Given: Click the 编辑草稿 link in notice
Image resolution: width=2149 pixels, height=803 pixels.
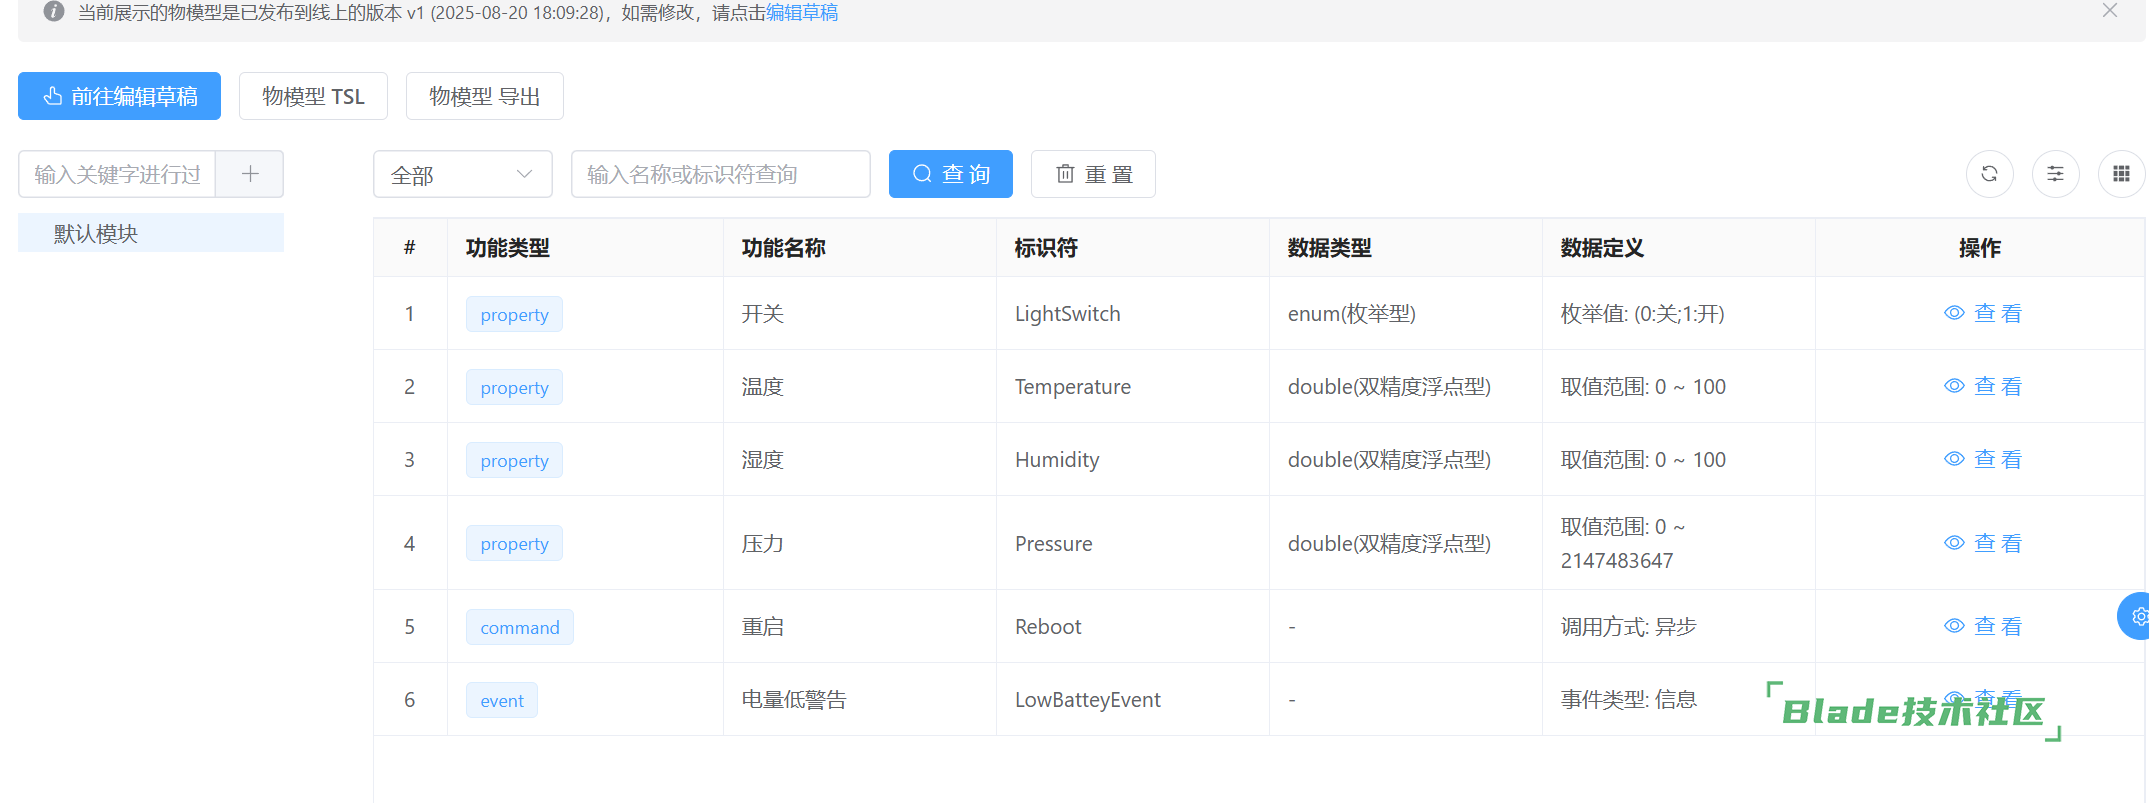Looking at the screenshot, I should tap(802, 13).
